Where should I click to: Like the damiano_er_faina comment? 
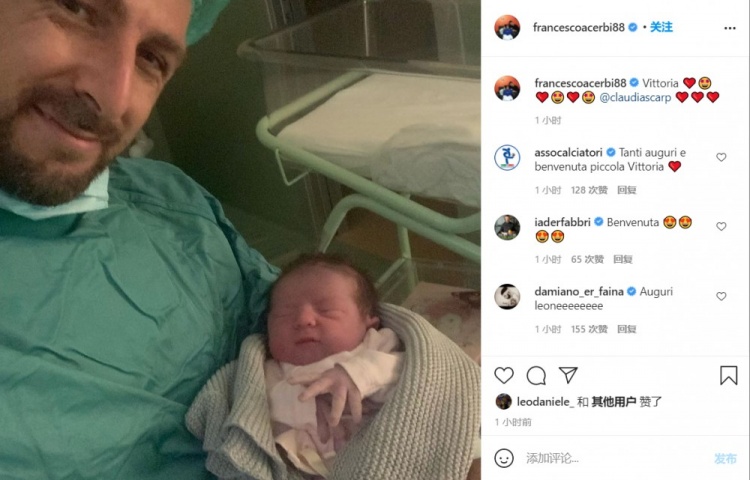pos(721,296)
